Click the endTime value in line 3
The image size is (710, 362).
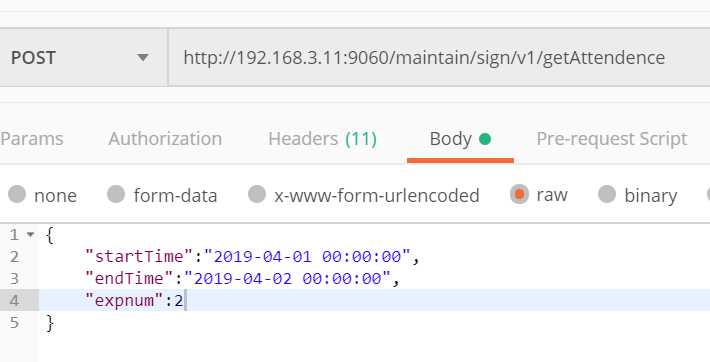288,278
